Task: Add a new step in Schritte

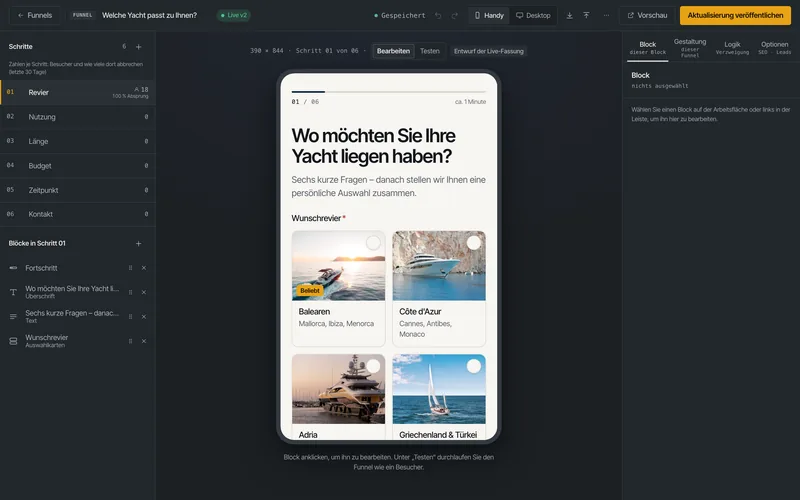Action: pyautogui.click(x=138, y=47)
